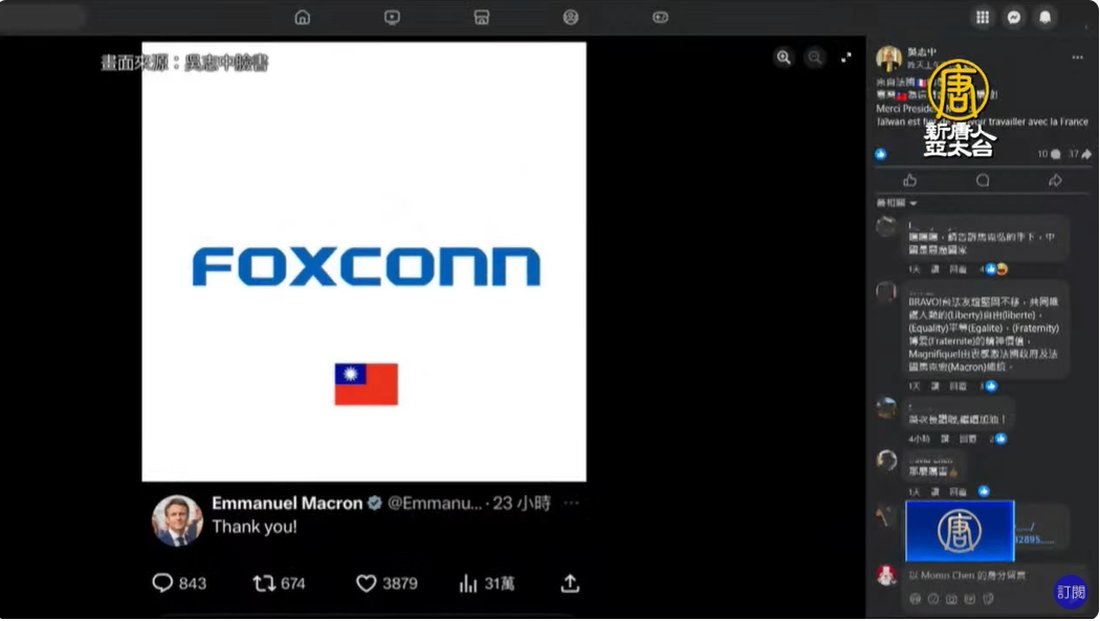The height and width of the screenshot is (621, 1100).
Task: Open the blue logo thumbnail in comments
Action: click(960, 530)
